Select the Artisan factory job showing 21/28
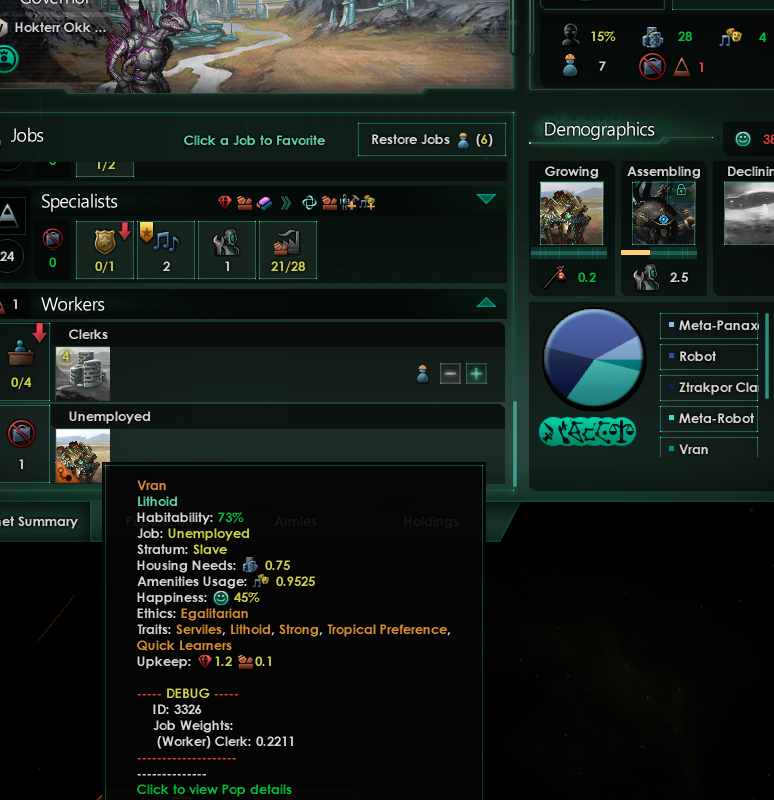 288,249
